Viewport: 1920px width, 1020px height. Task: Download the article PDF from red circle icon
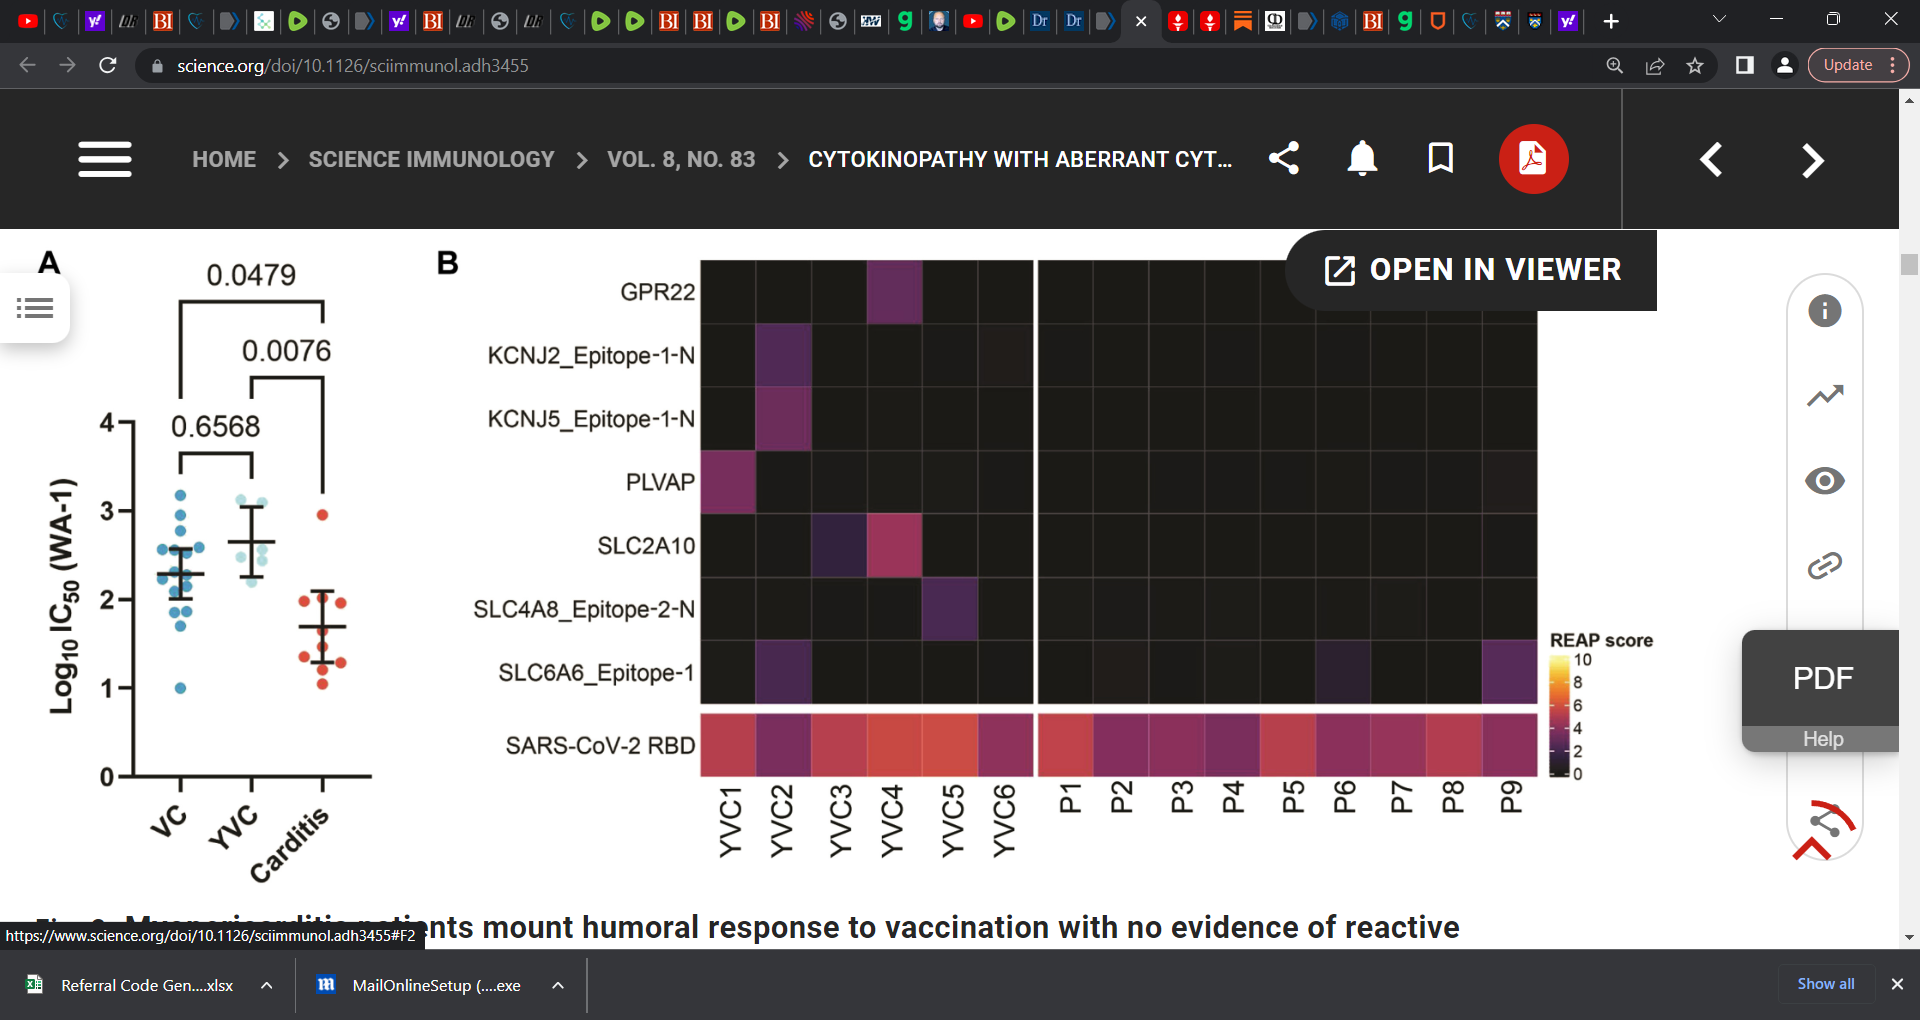1533,158
